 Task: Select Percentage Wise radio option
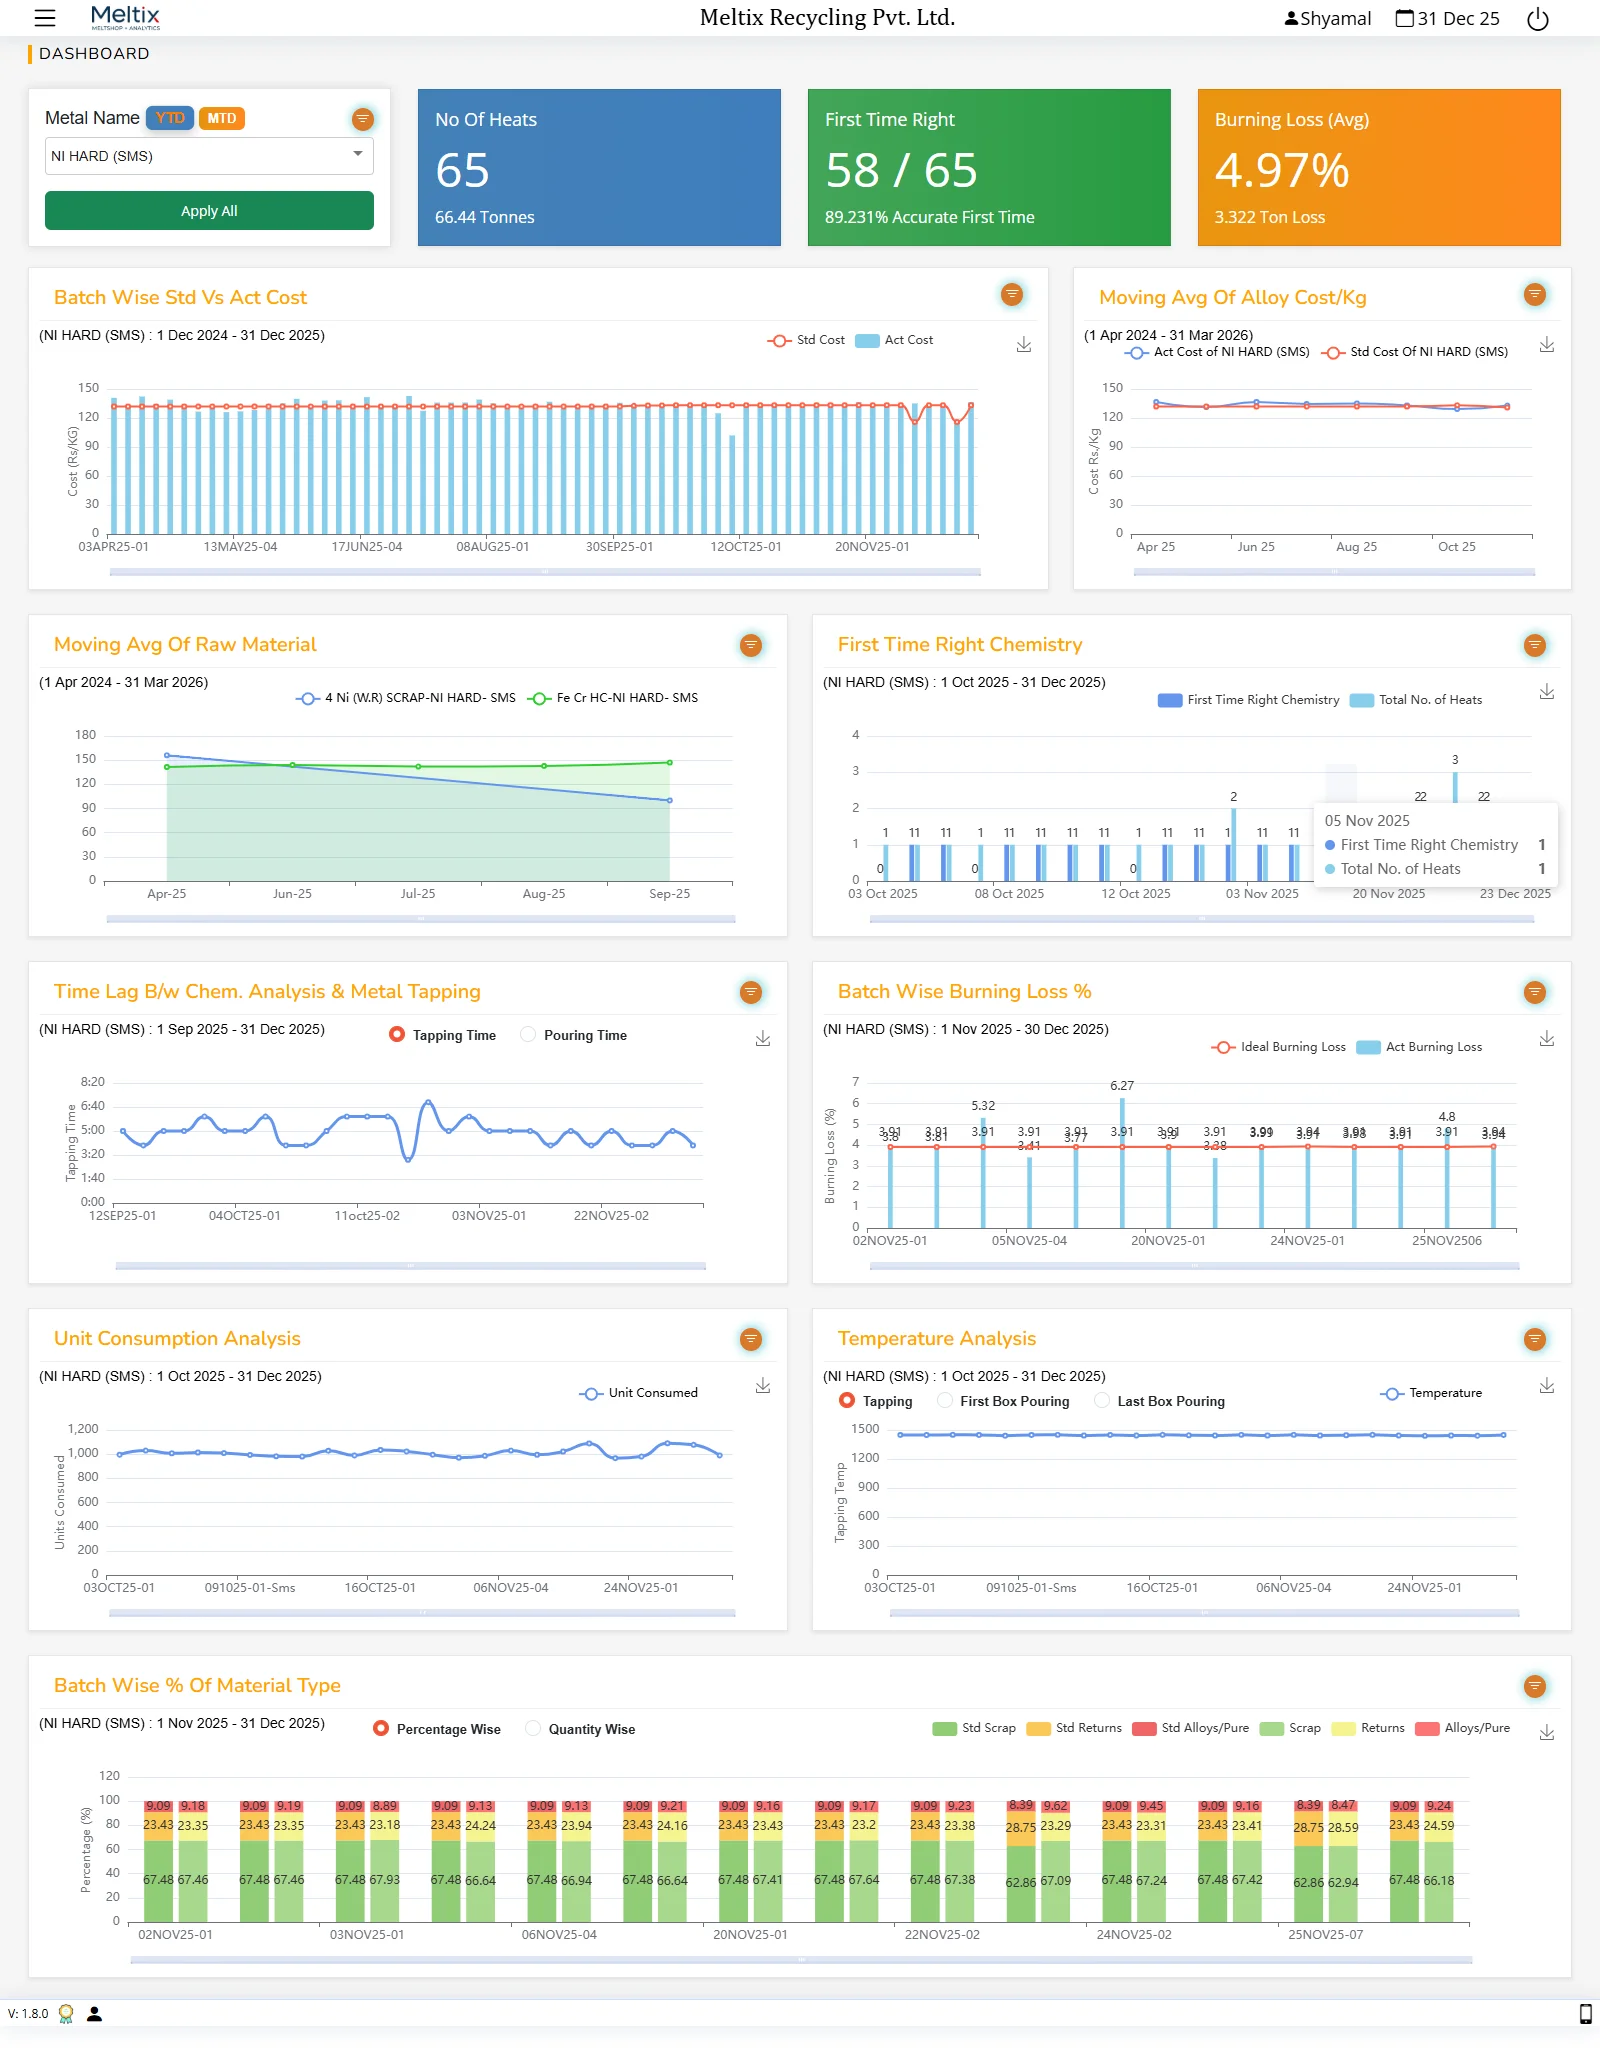click(x=381, y=1728)
